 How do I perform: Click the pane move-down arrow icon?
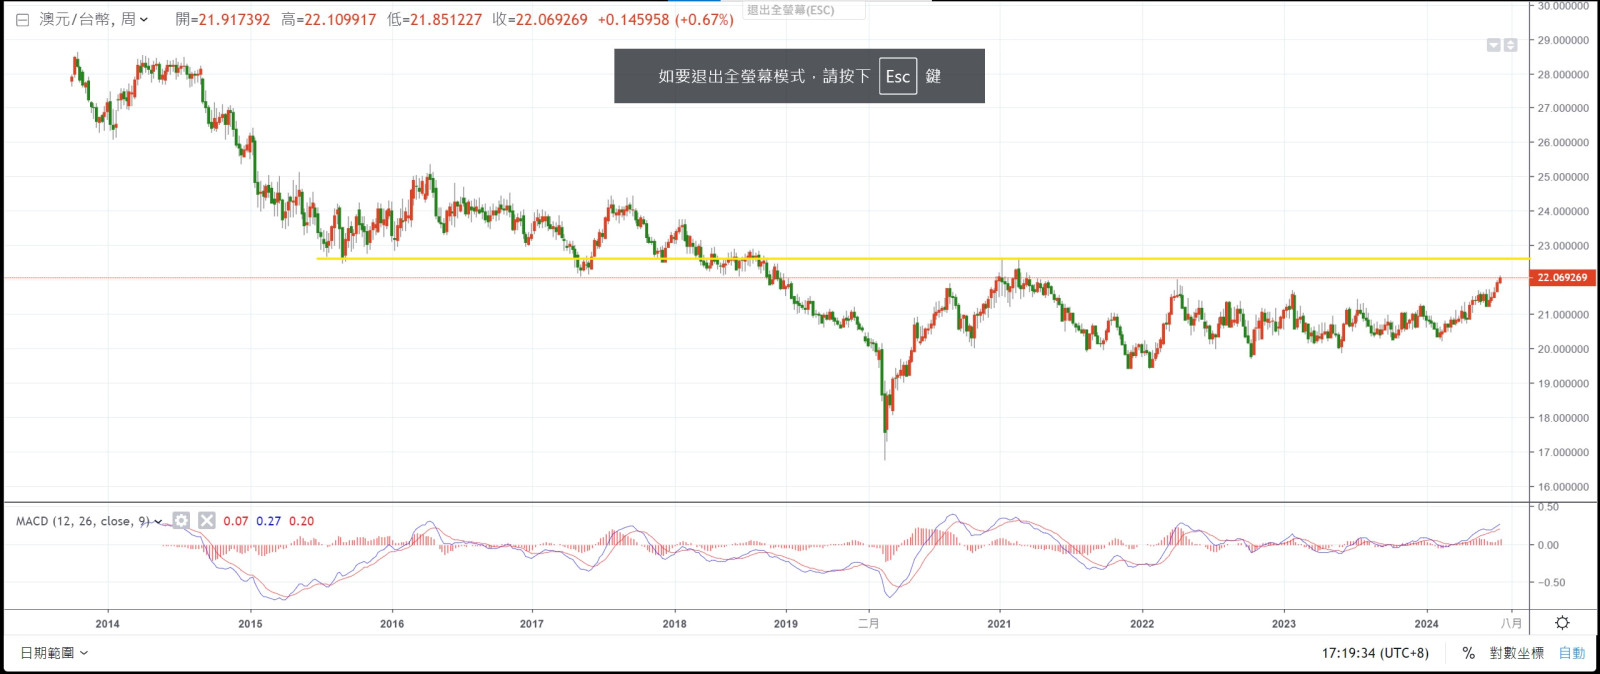click(1493, 45)
